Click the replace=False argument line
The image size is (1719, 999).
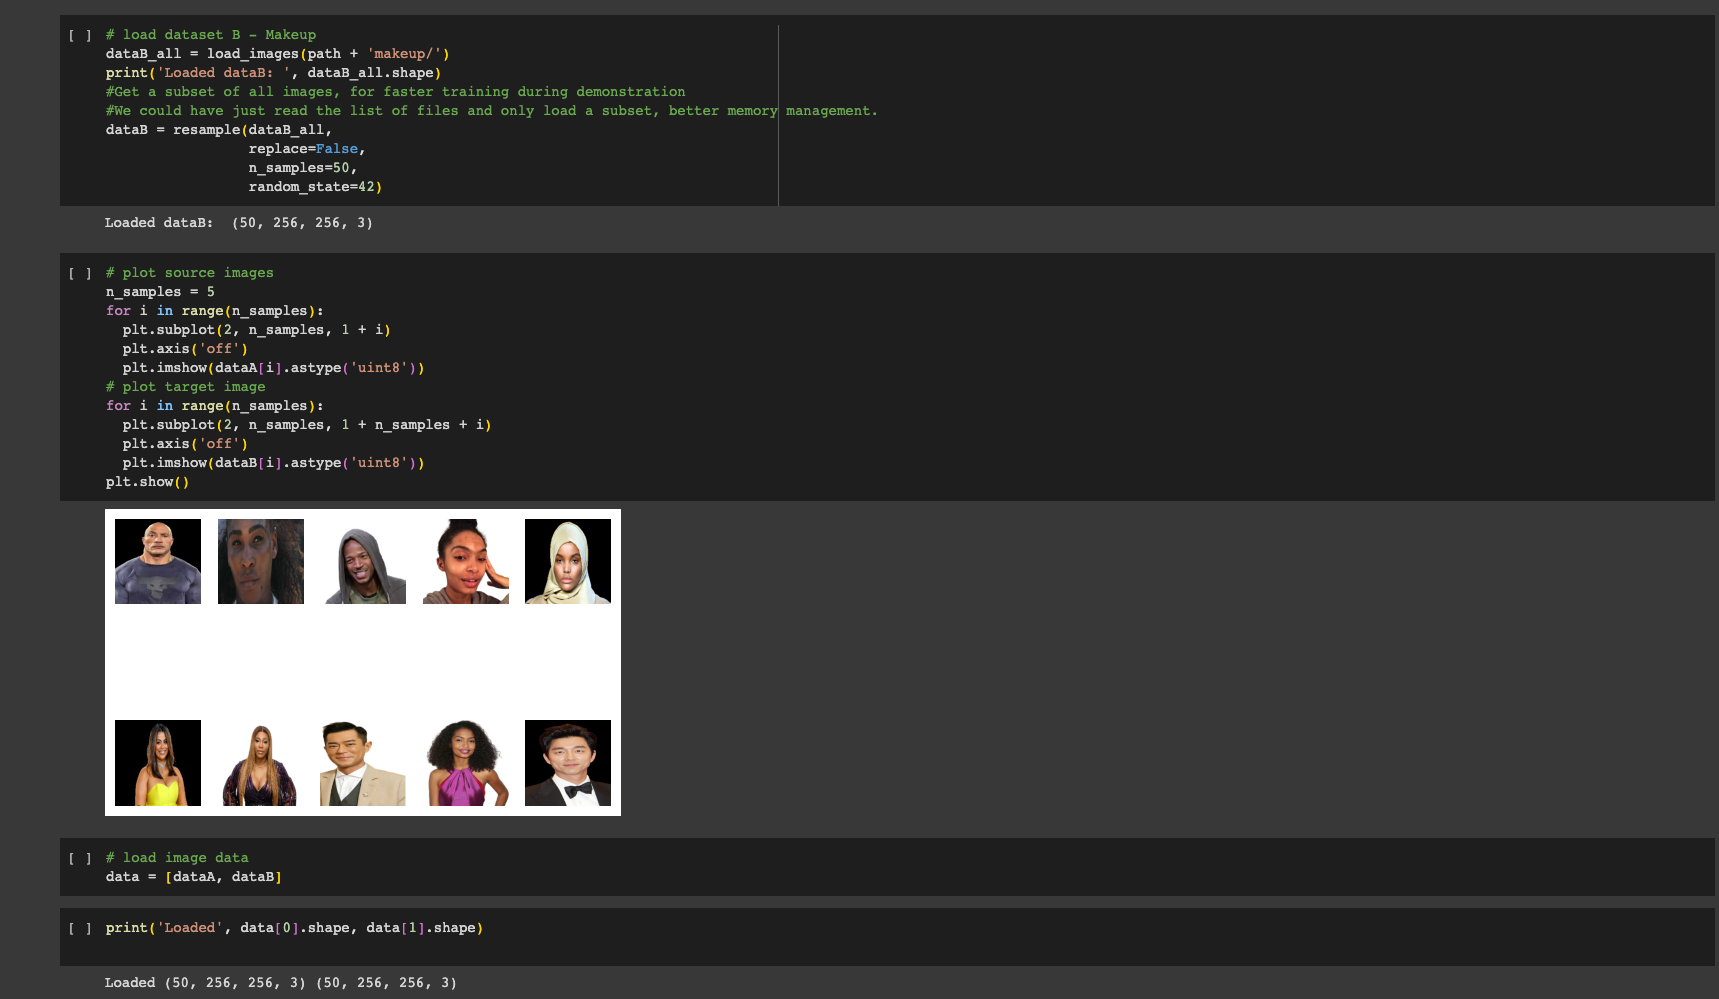click(306, 149)
